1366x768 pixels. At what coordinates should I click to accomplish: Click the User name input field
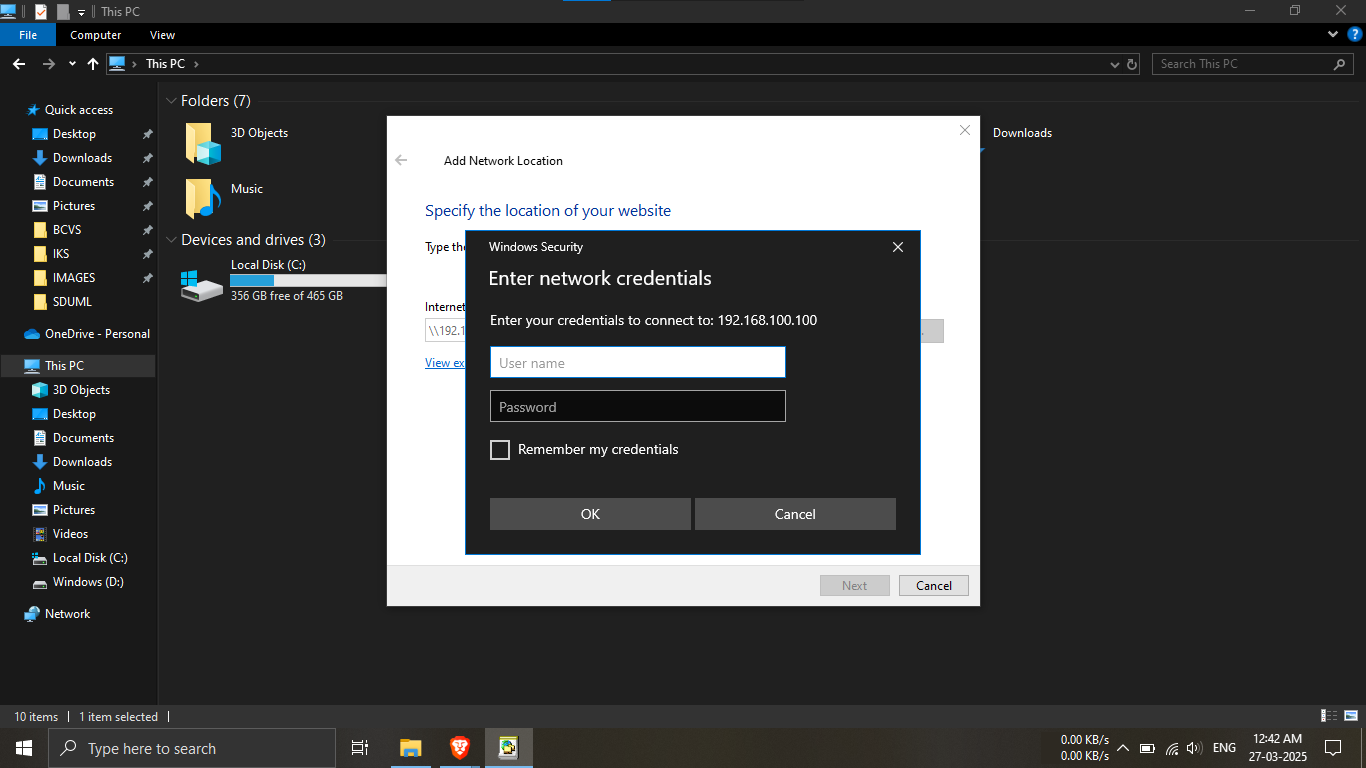tap(637, 363)
